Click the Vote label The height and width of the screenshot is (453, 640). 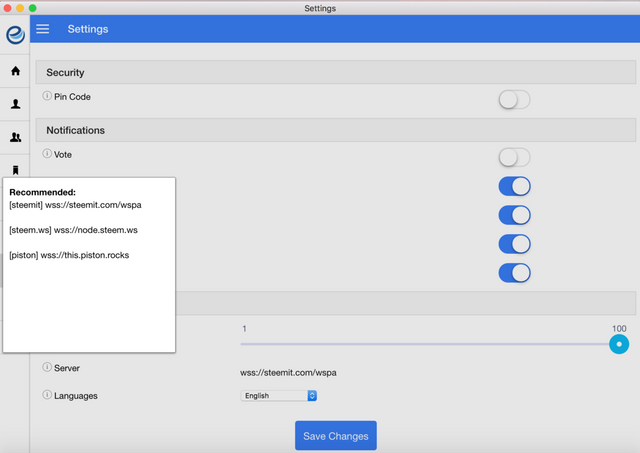tap(62, 155)
